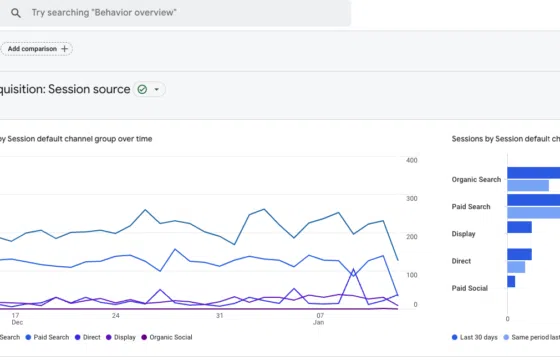560x360 pixels.
Task: Click the 24 date marker on chart axis
Action: tap(115, 316)
